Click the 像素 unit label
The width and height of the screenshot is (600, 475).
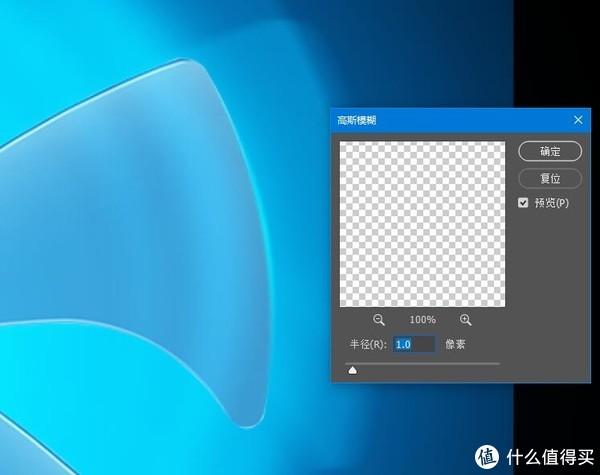455,344
